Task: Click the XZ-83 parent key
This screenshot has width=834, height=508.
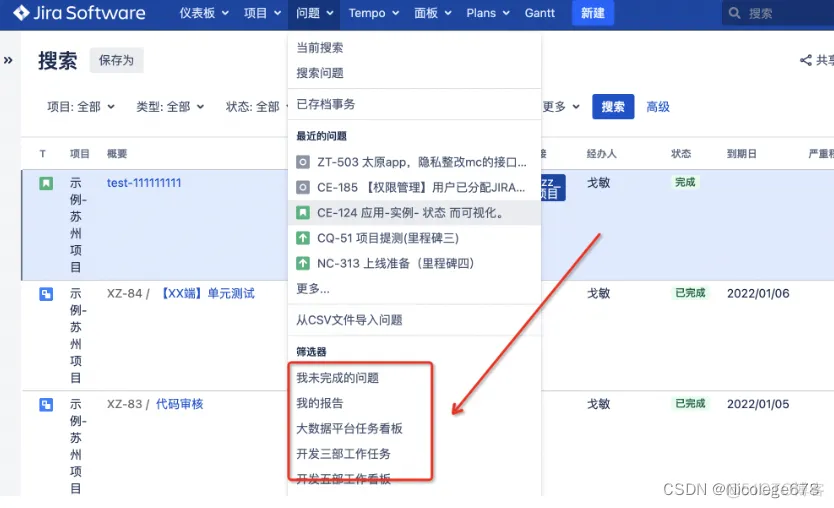Action: (x=124, y=404)
